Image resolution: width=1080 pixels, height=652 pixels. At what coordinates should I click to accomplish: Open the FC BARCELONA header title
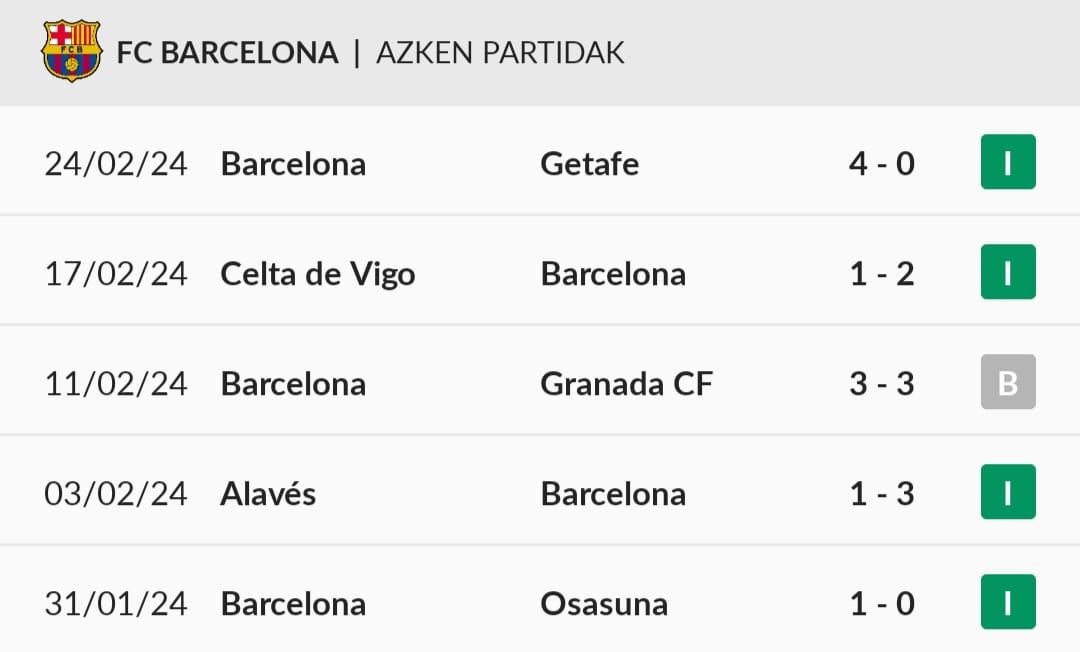[227, 53]
